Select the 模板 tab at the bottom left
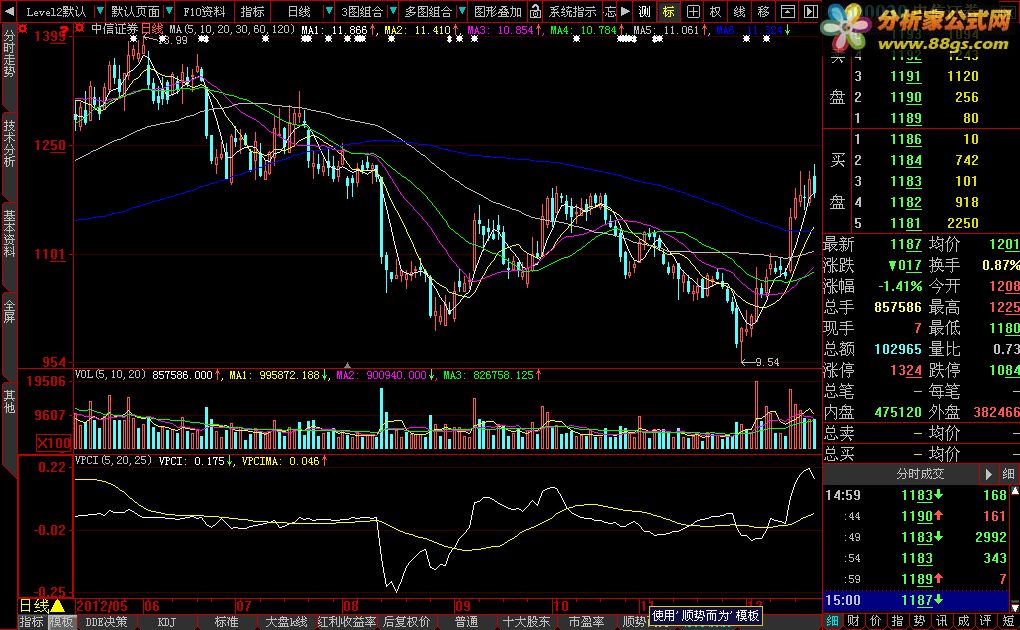Image resolution: width=1020 pixels, height=630 pixels. click(61, 622)
